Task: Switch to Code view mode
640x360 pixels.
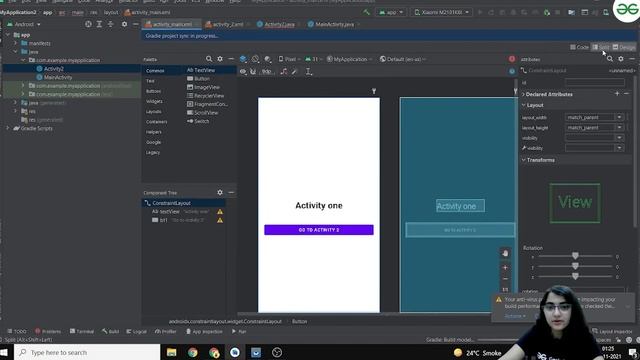Action: 580,47
